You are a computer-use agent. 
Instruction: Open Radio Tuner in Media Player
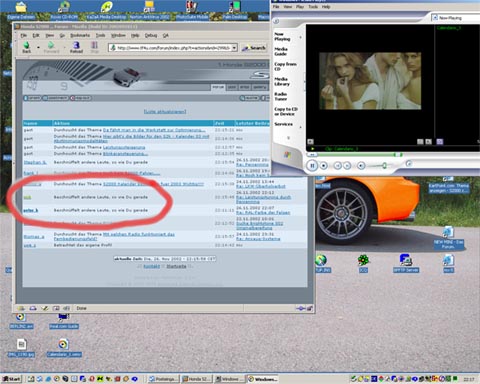tap(281, 96)
